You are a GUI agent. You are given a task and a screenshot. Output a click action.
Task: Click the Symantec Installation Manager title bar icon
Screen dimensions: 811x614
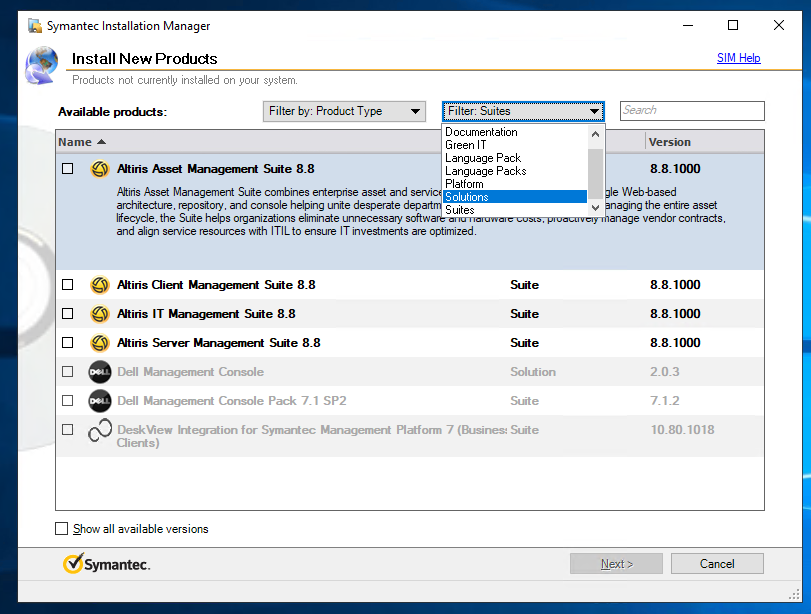(x=35, y=25)
